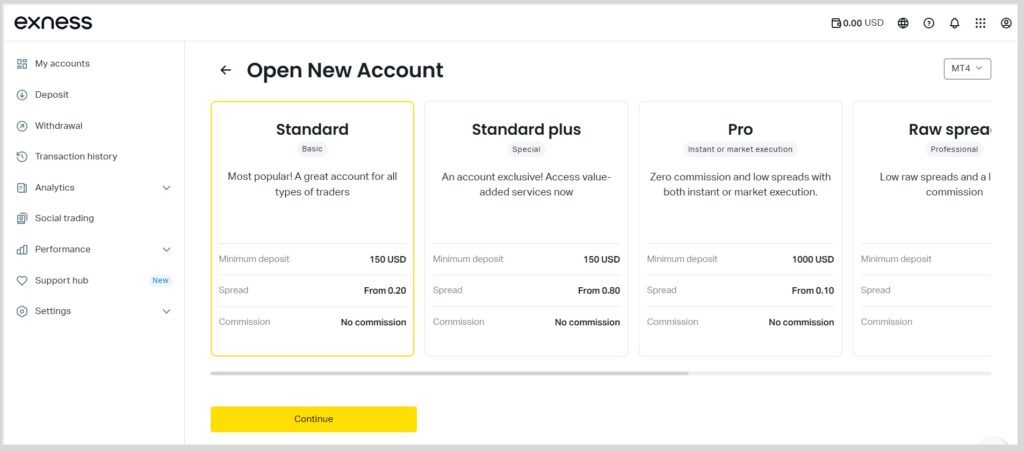This screenshot has width=1024, height=451.
Task: Click the horizontal account cards scrollbar
Action: coord(450,373)
